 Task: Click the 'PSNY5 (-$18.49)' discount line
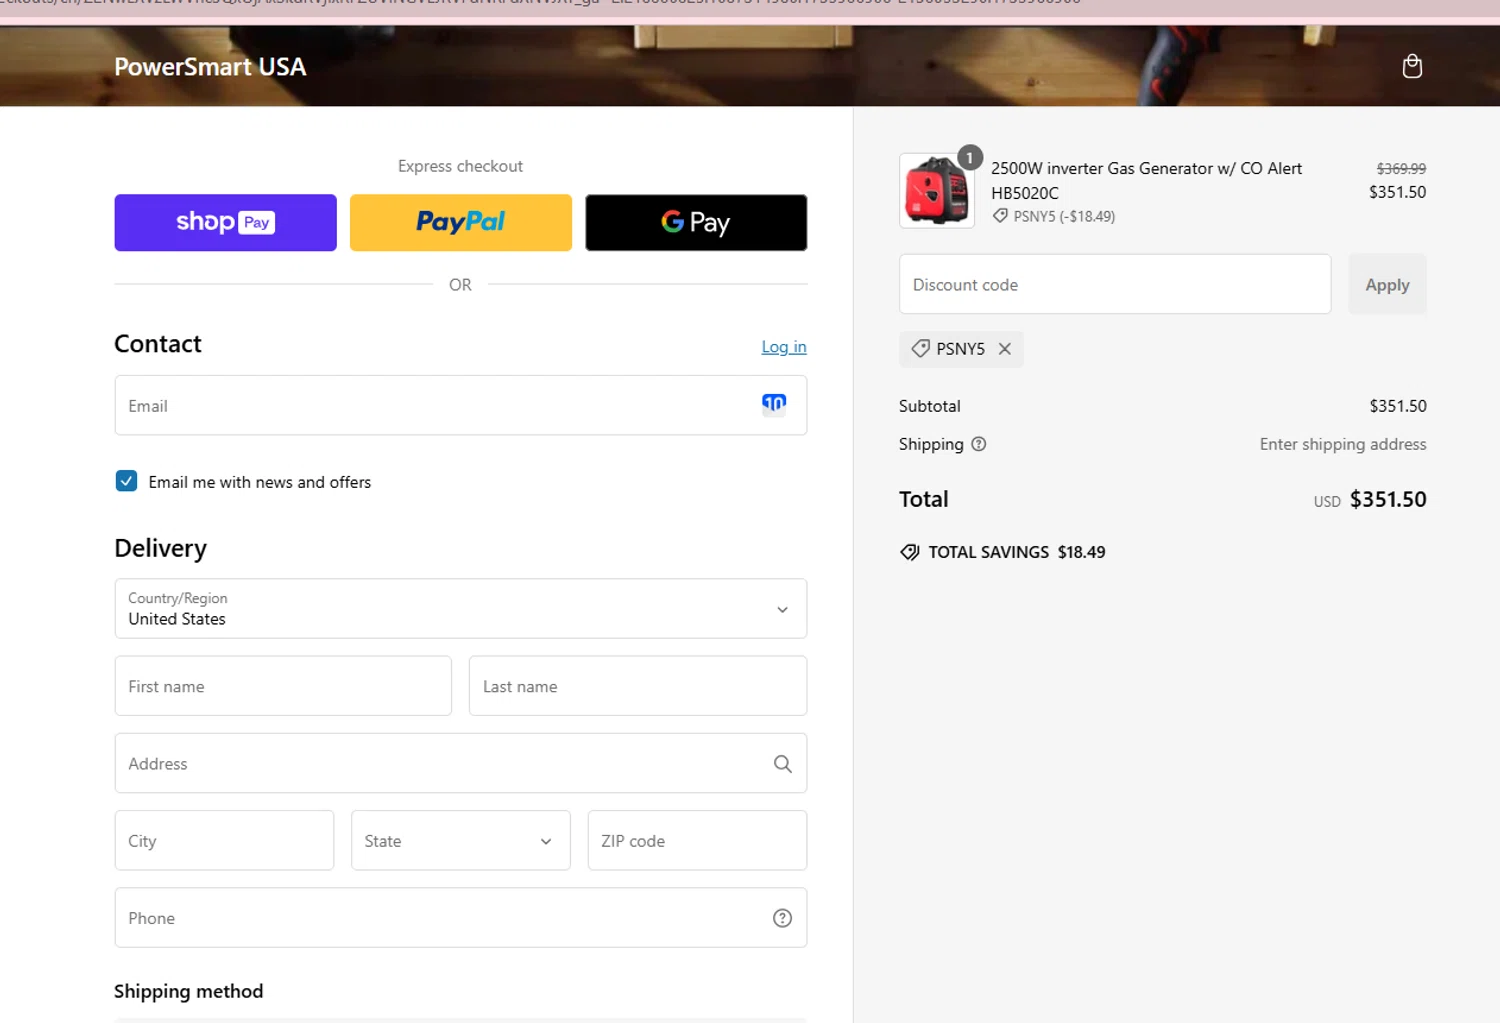[1064, 216]
